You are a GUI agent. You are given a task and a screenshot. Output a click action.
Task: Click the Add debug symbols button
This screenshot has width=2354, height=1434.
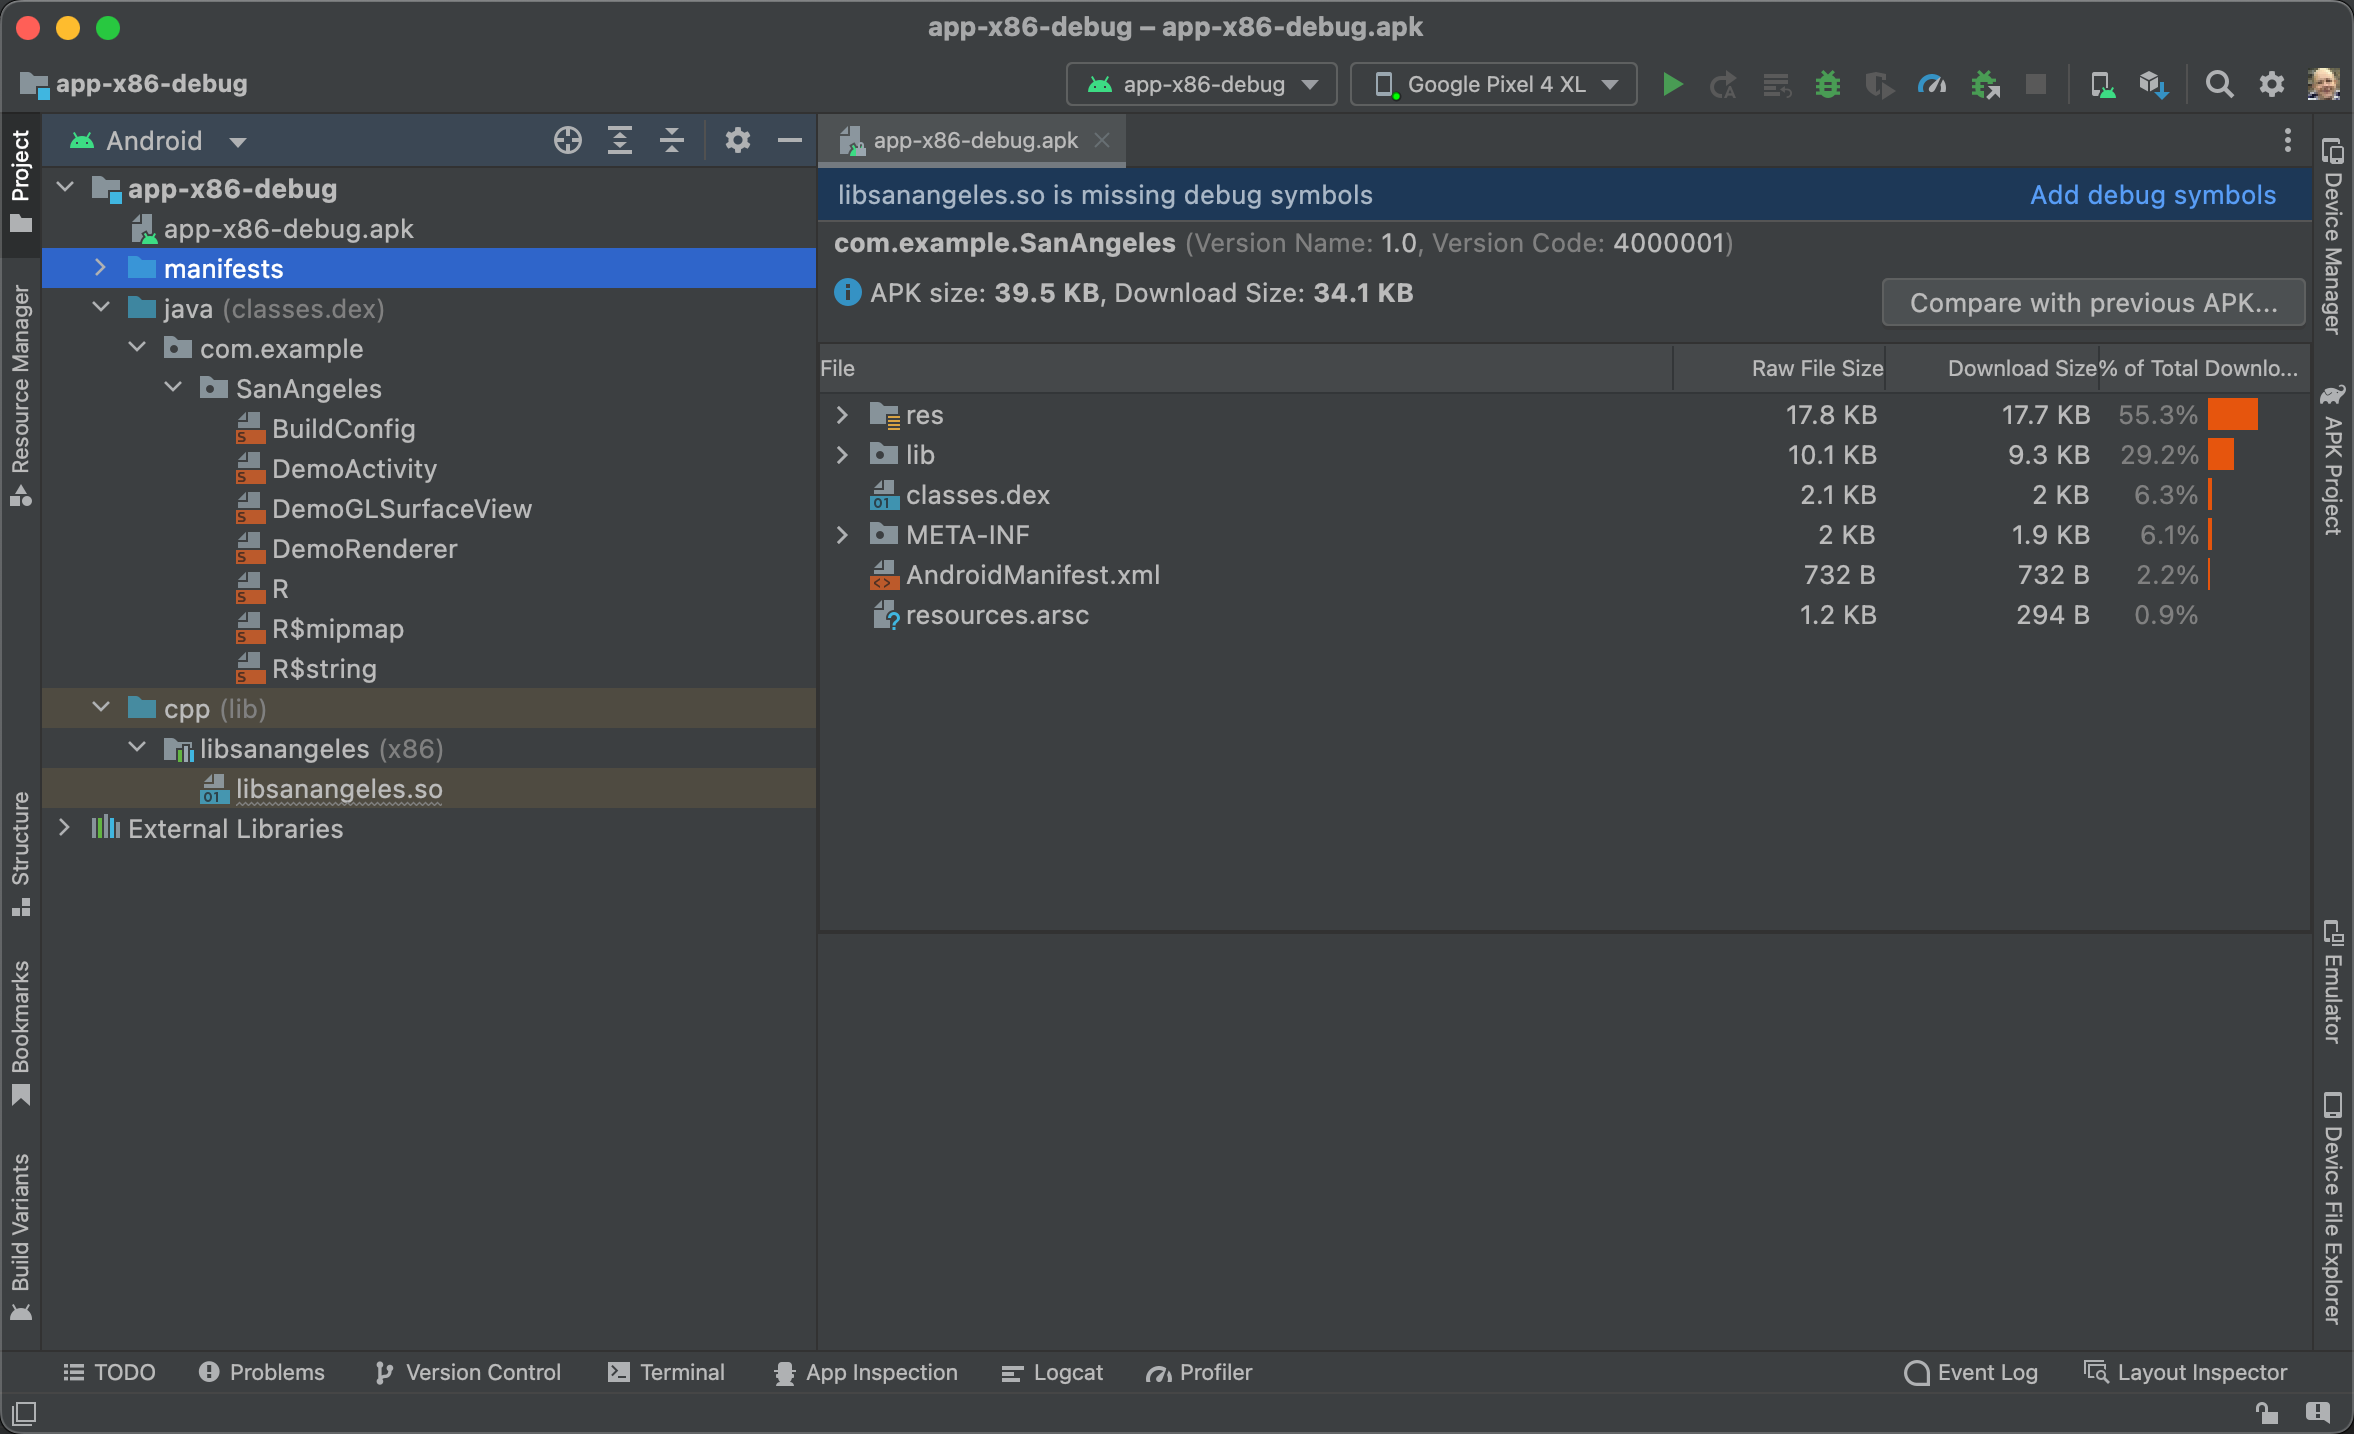click(2154, 195)
